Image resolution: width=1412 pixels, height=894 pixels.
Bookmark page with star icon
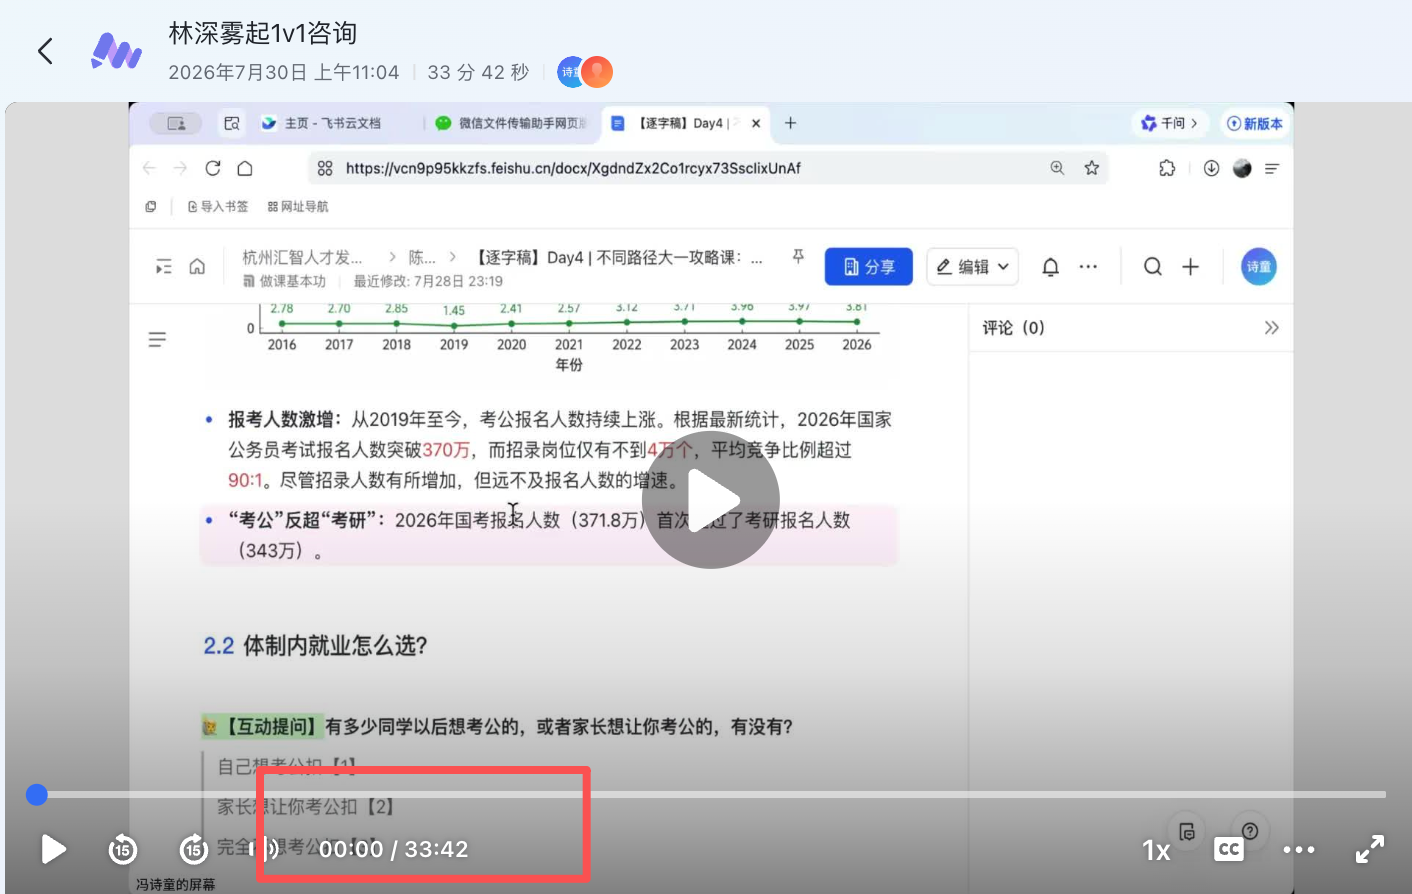pyautogui.click(x=1092, y=168)
